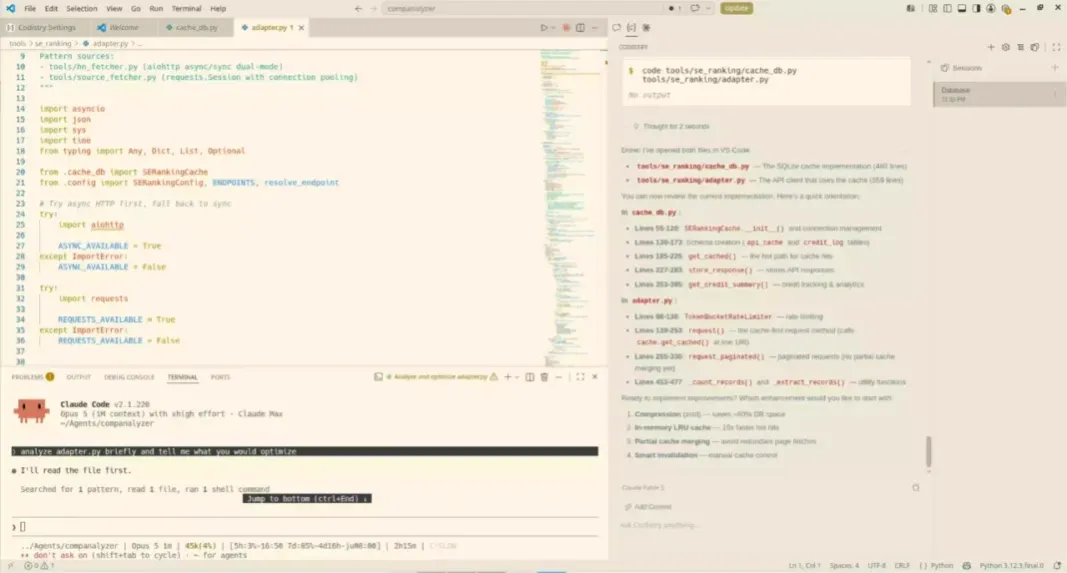Expand the chat dropdown arrow in title bar
Viewport: 1067px width, 573px height.
click(708, 9)
